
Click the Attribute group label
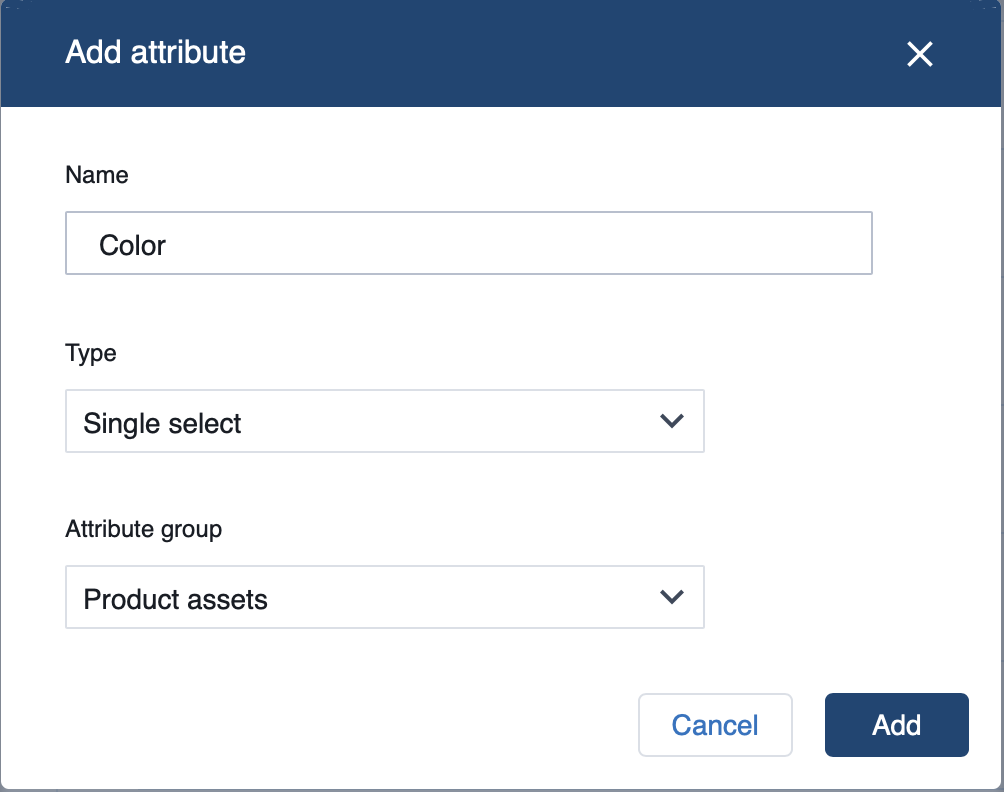[x=143, y=529]
